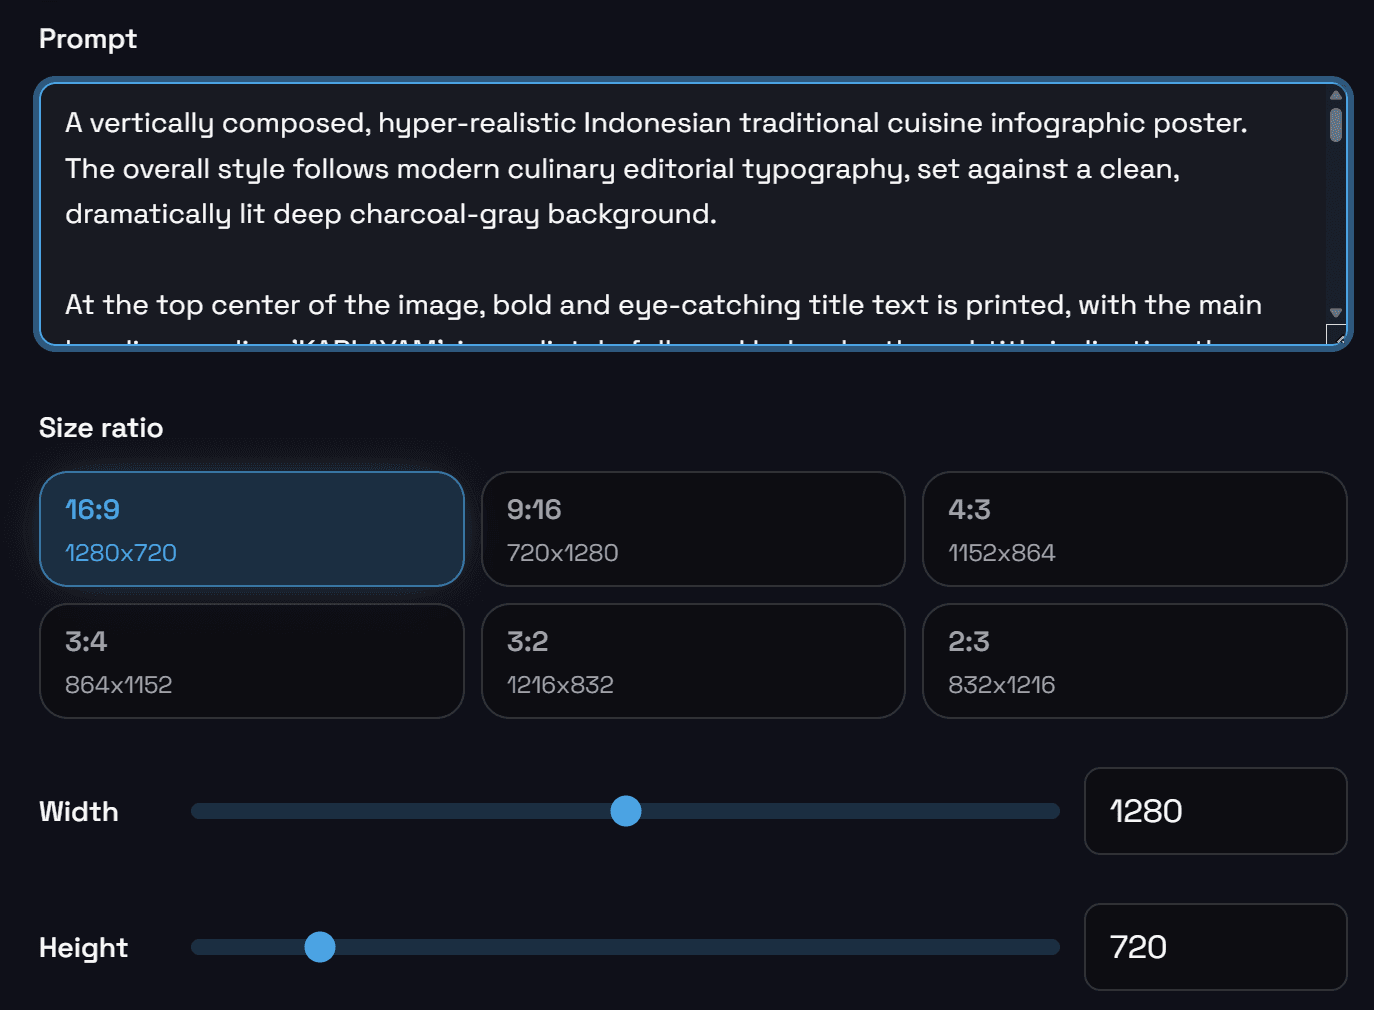This screenshot has height=1010, width=1374.
Task: Click the Height slider handle
Action: pyautogui.click(x=320, y=947)
